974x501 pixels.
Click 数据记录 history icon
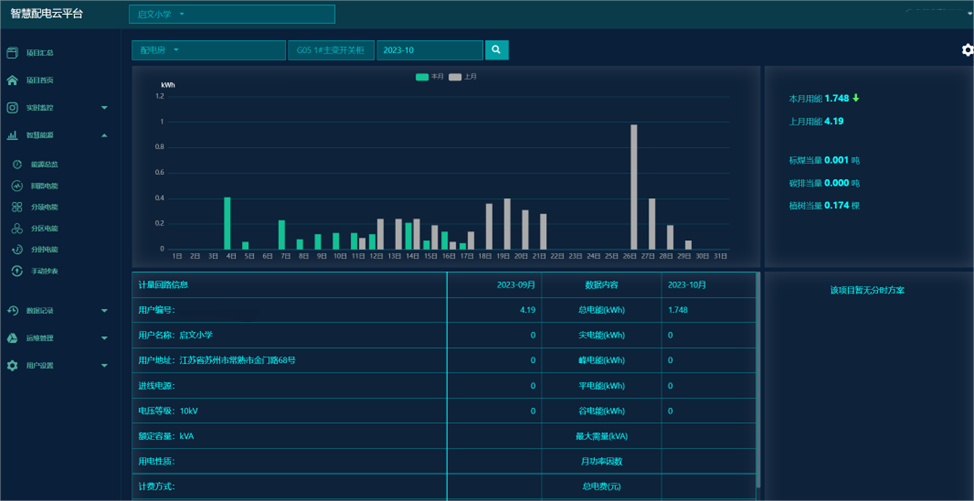pyautogui.click(x=12, y=310)
